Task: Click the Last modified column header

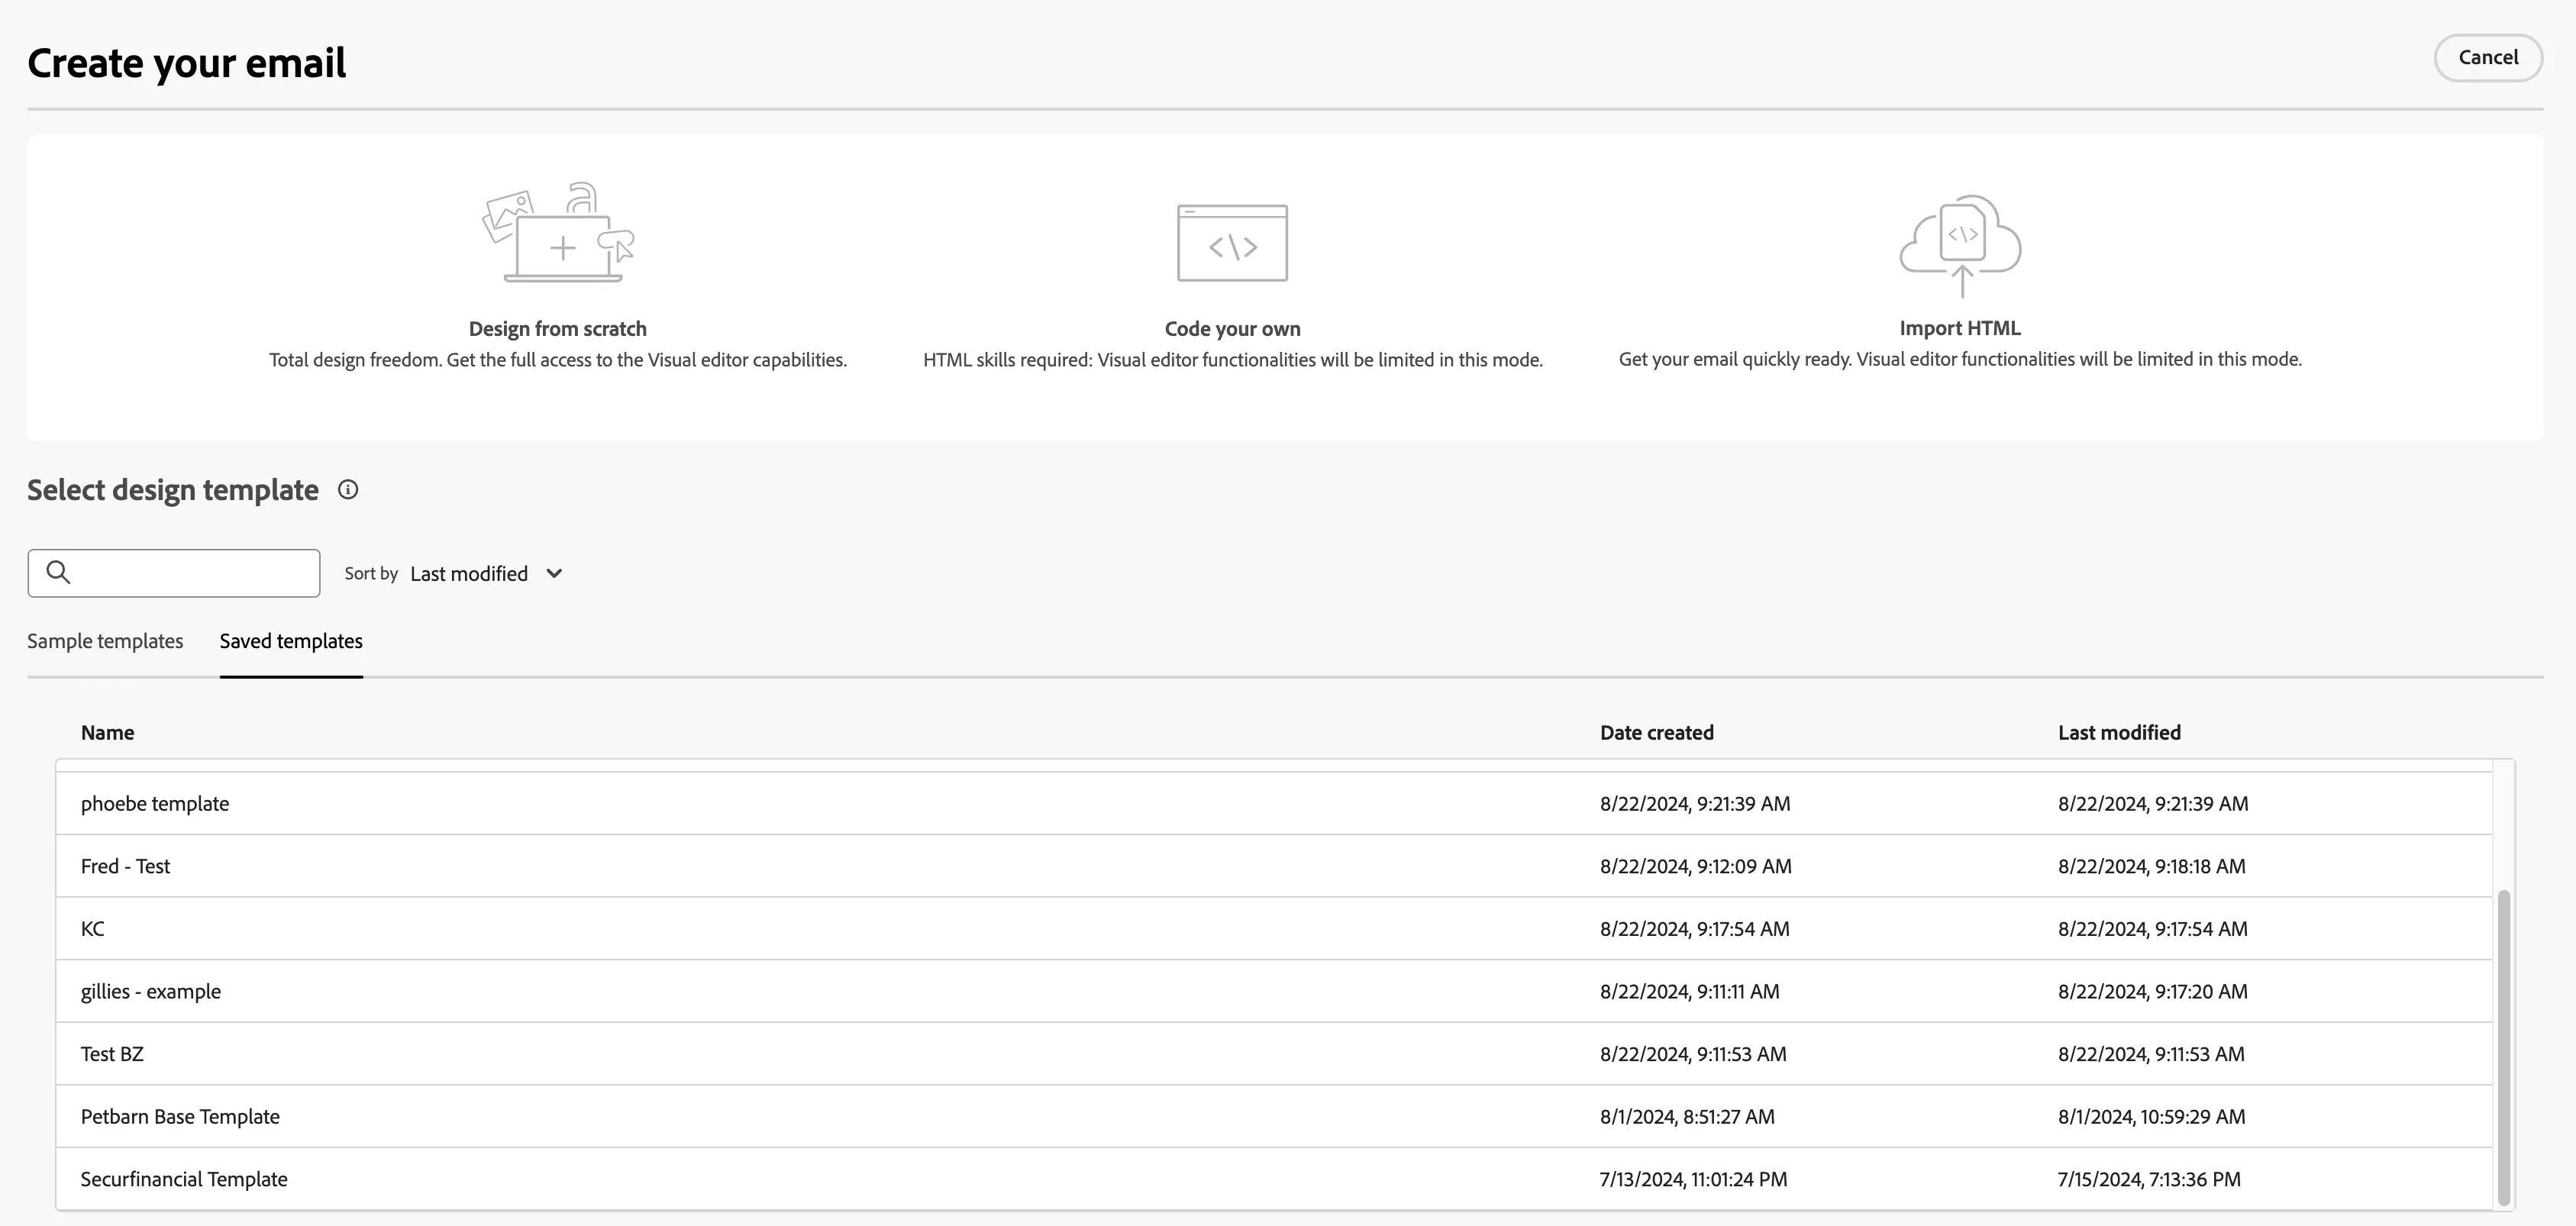Action: (x=2119, y=733)
